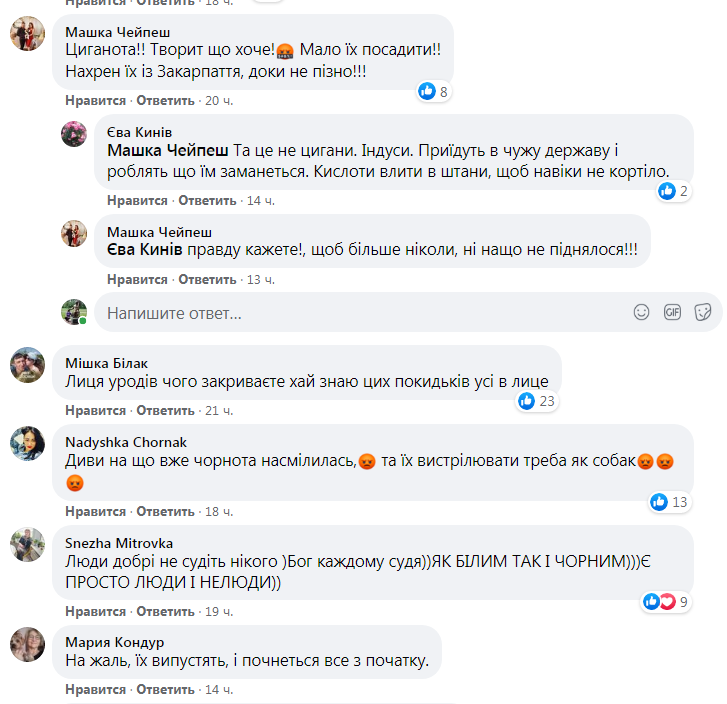
Task: Click reactions count 9 on Snezha Mitrovka comment
Action: [668, 601]
